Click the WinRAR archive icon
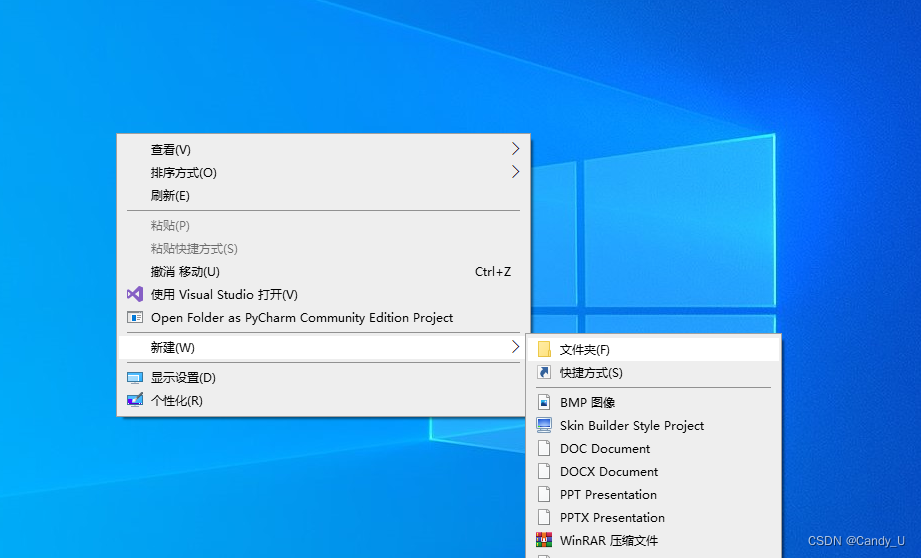Screen dimensions: 921x558 pos(544,540)
